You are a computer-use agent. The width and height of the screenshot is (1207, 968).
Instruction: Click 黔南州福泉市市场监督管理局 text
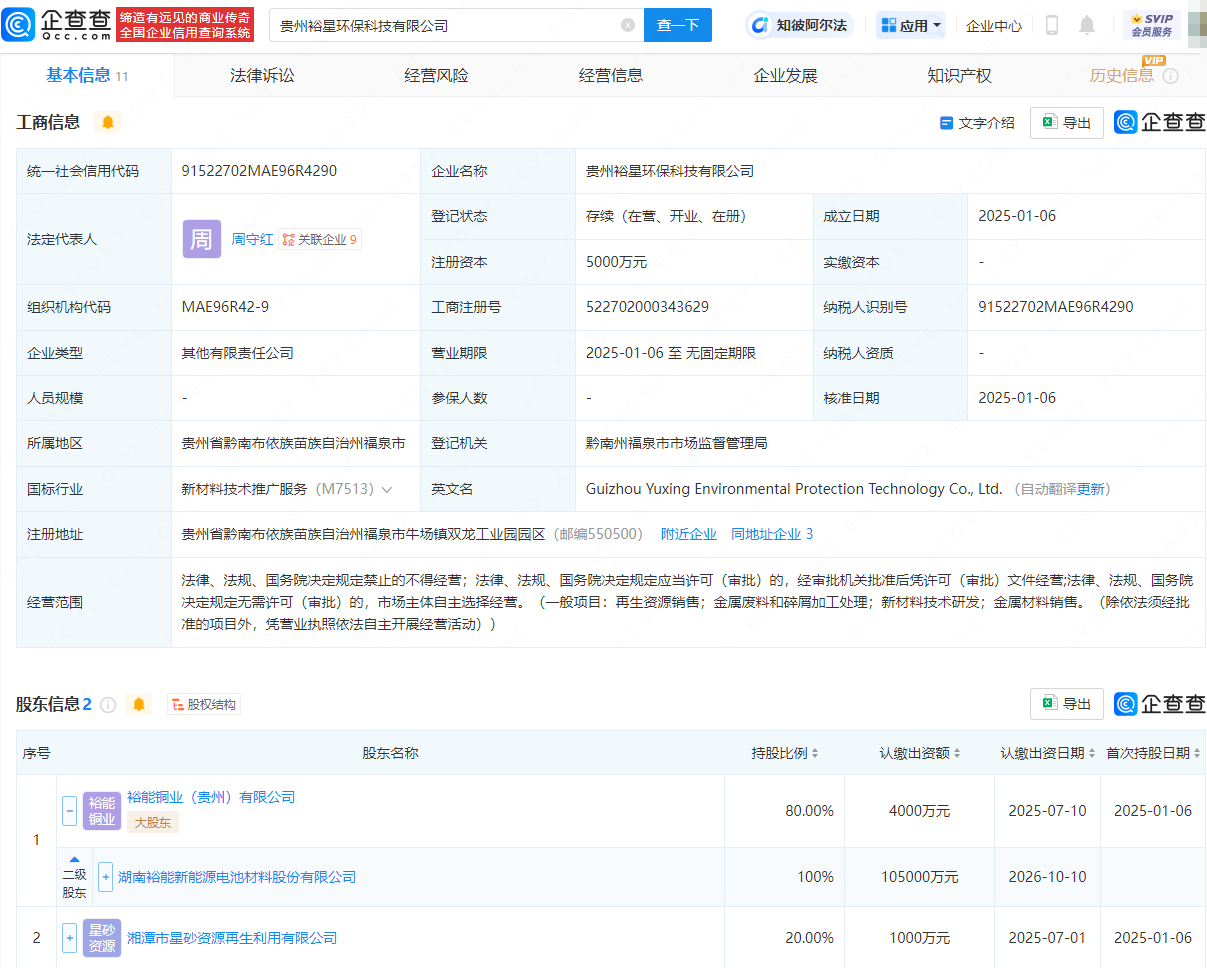[677, 443]
